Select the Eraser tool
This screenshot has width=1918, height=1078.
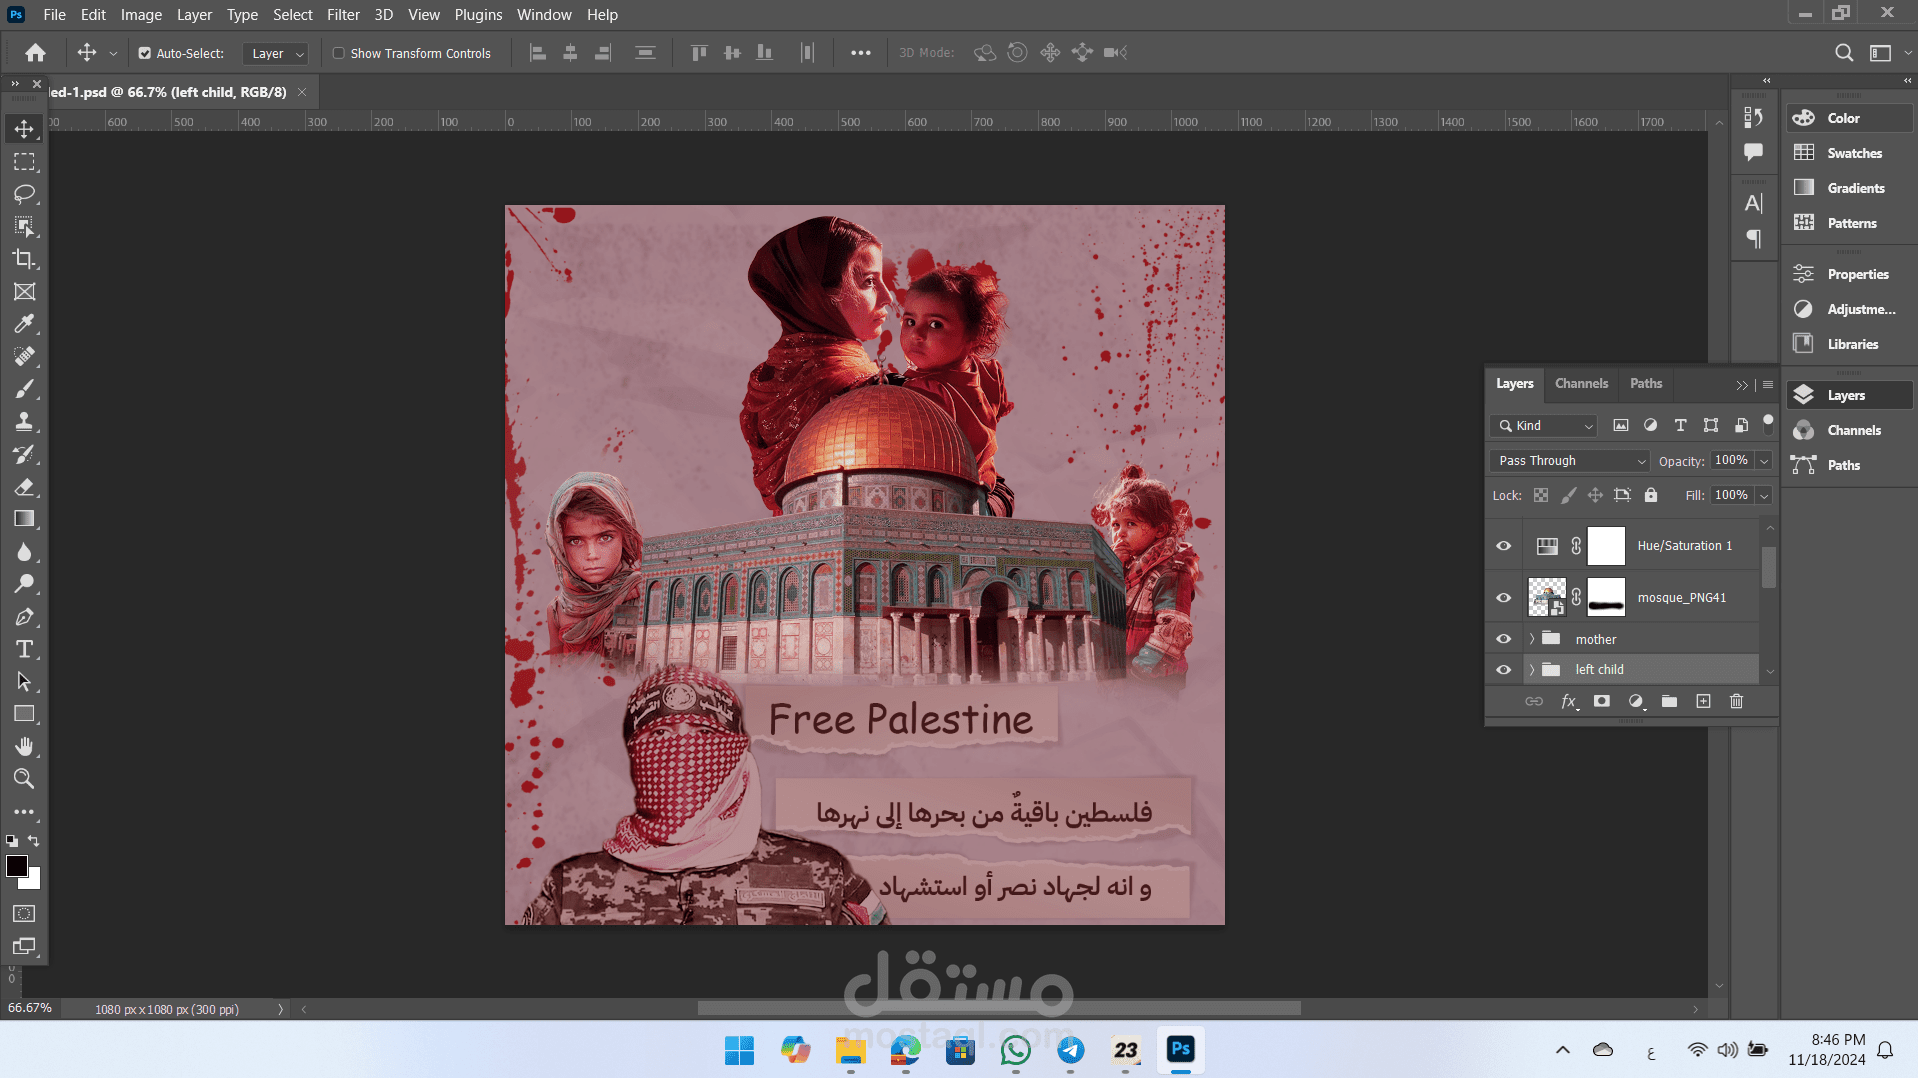[x=24, y=487]
